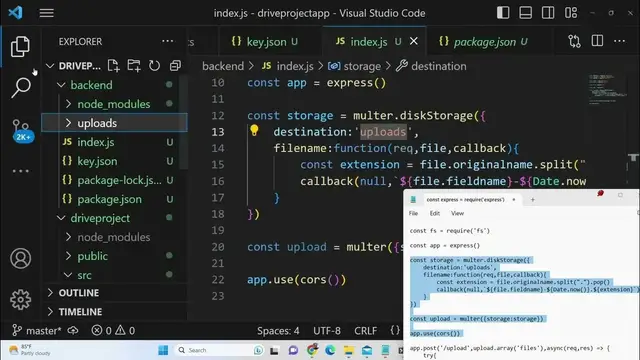
Task: Click the taskbar Search box
Action: click(x=220, y=350)
